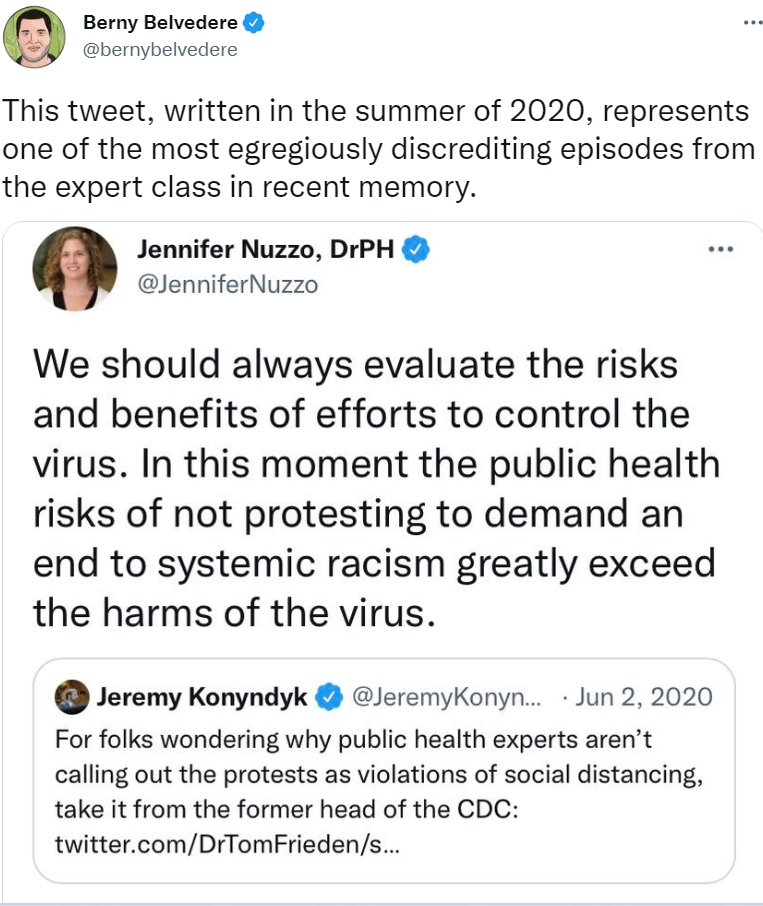Open Jeremy Konyndyk's small avatar

(72, 697)
